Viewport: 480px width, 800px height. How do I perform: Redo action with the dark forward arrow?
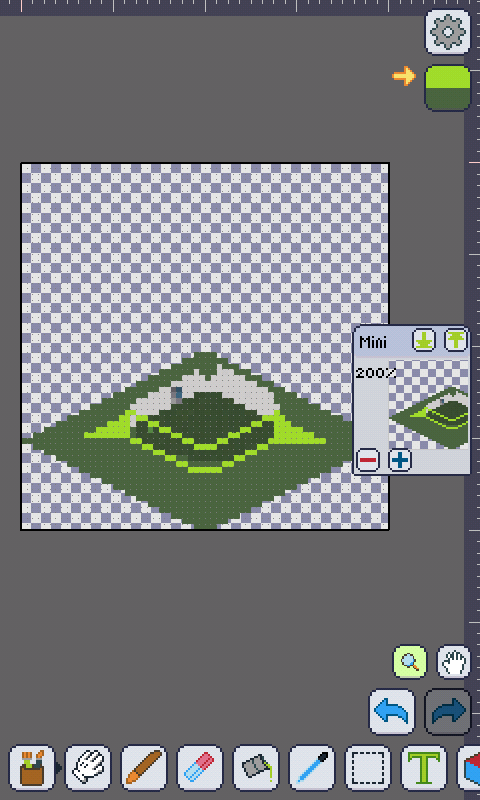pos(448,712)
